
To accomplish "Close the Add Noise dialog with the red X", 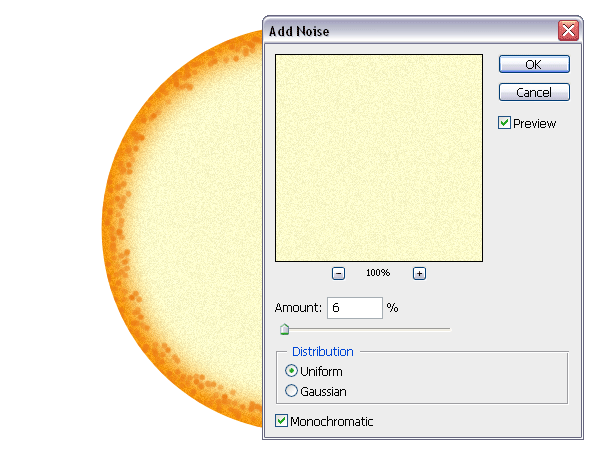I will tap(569, 30).
